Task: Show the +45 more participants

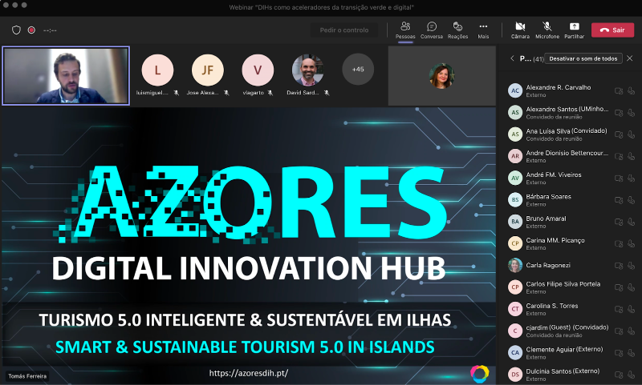Action: pyautogui.click(x=358, y=70)
